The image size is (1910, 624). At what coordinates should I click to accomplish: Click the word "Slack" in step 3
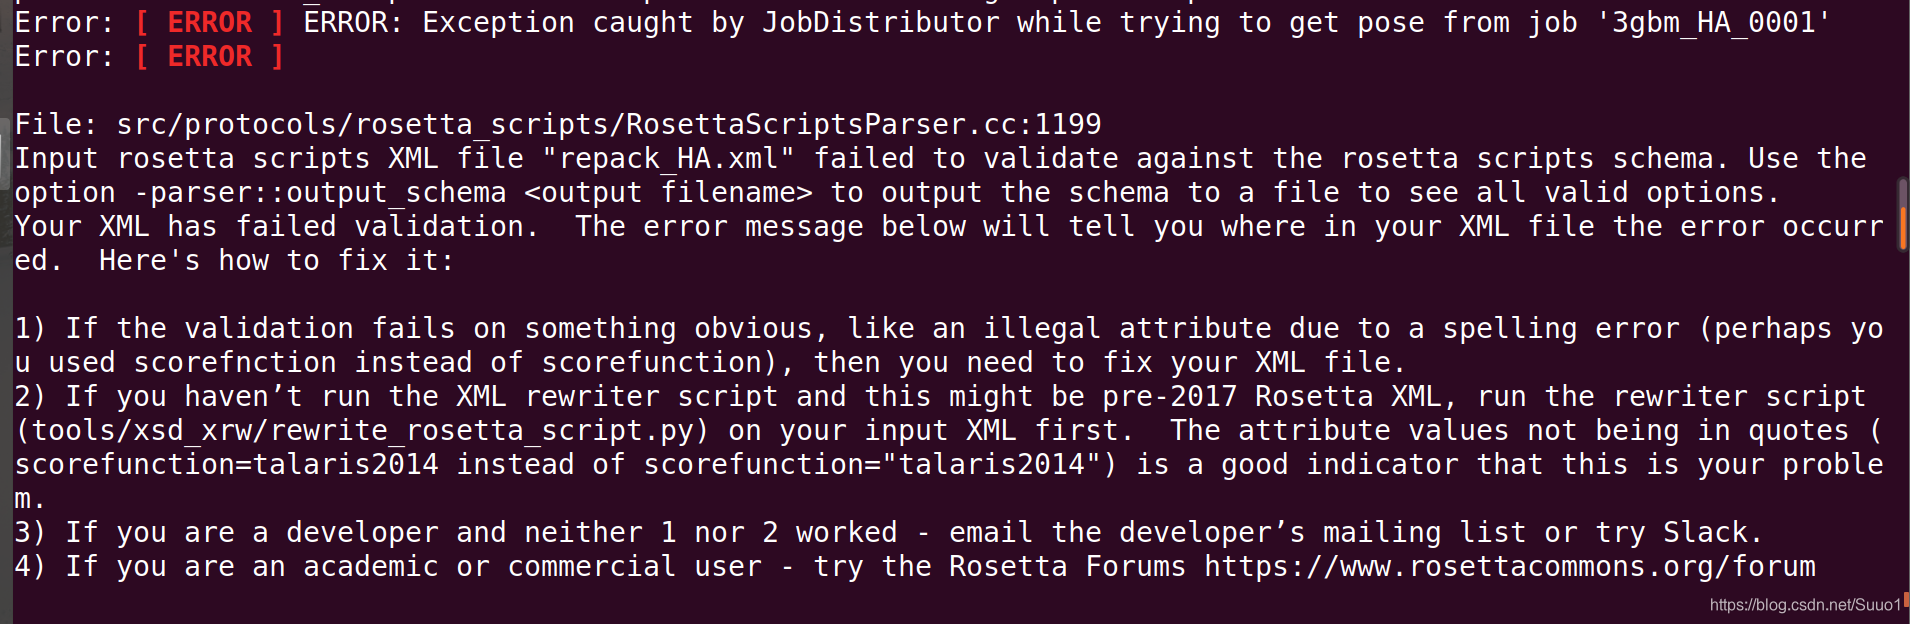(1705, 533)
